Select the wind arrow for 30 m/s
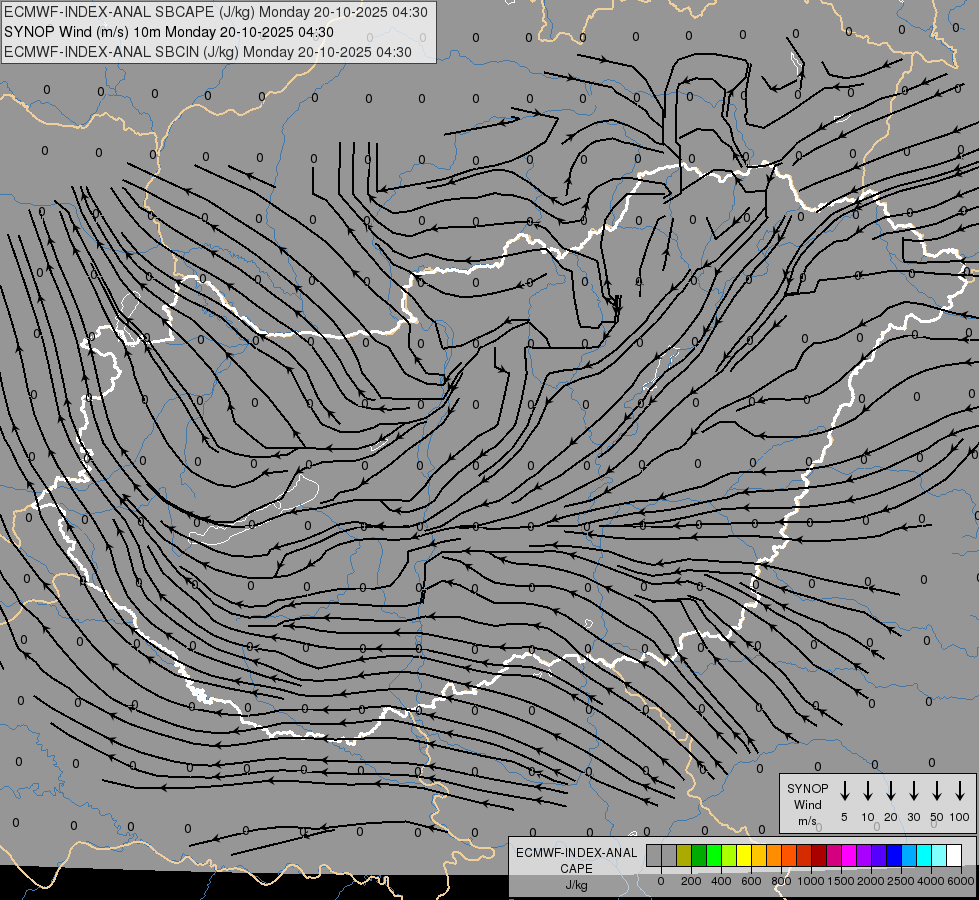The height and width of the screenshot is (900, 979). click(x=913, y=791)
